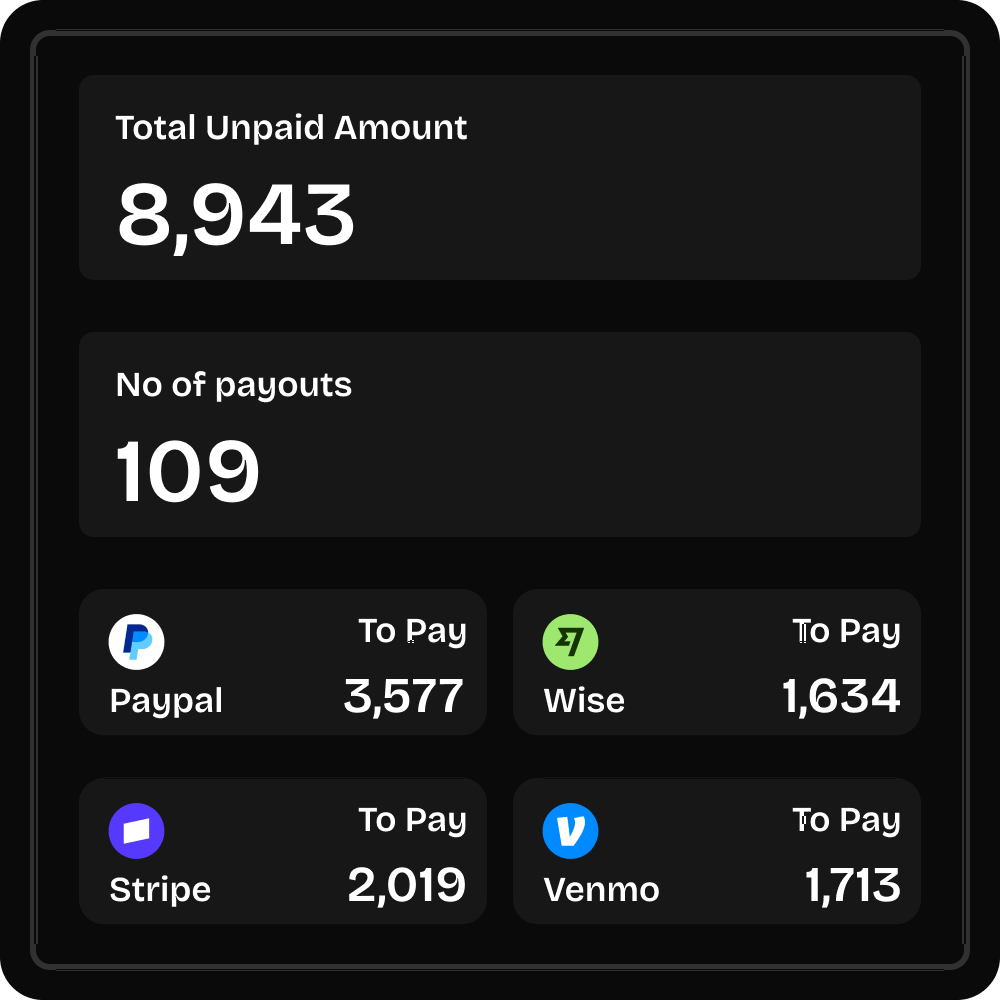The image size is (1000, 1000).
Task: Click Stripe's 2,019 amount
Action: (407, 886)
